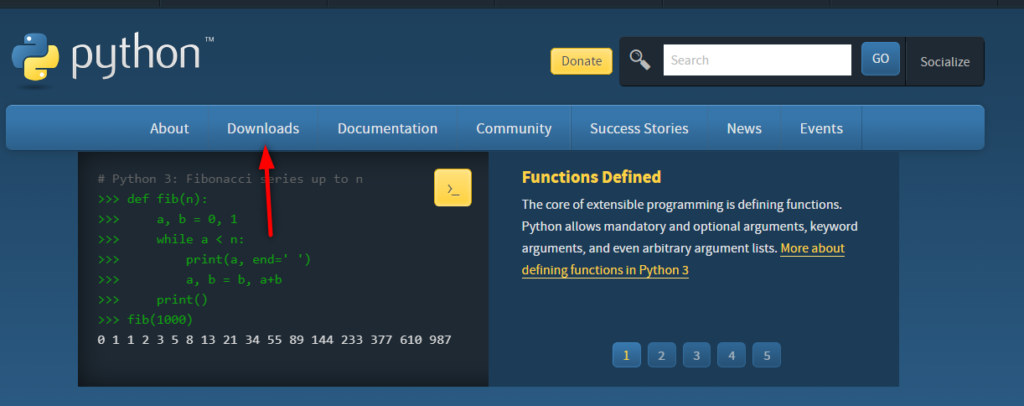Click the print(a, end=' ') code line
Image resolution: width=1024 pixels, height=406 pixels.
[x=204, y=260]
